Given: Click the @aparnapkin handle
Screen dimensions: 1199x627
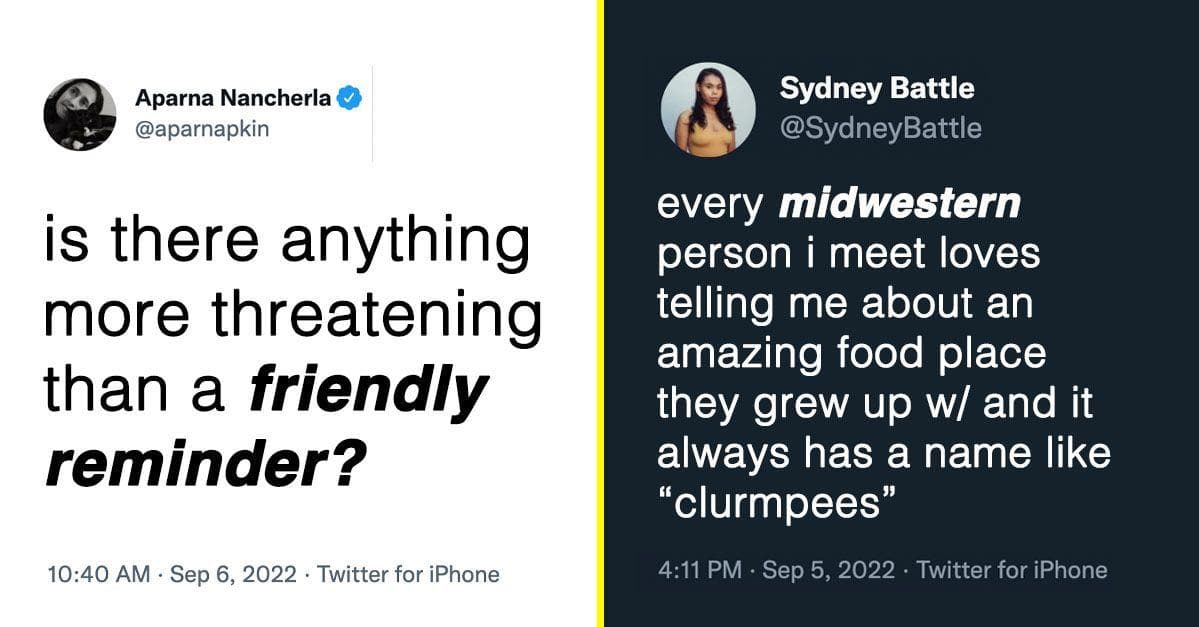Looking at the screenshot, I should click(202, 129).
